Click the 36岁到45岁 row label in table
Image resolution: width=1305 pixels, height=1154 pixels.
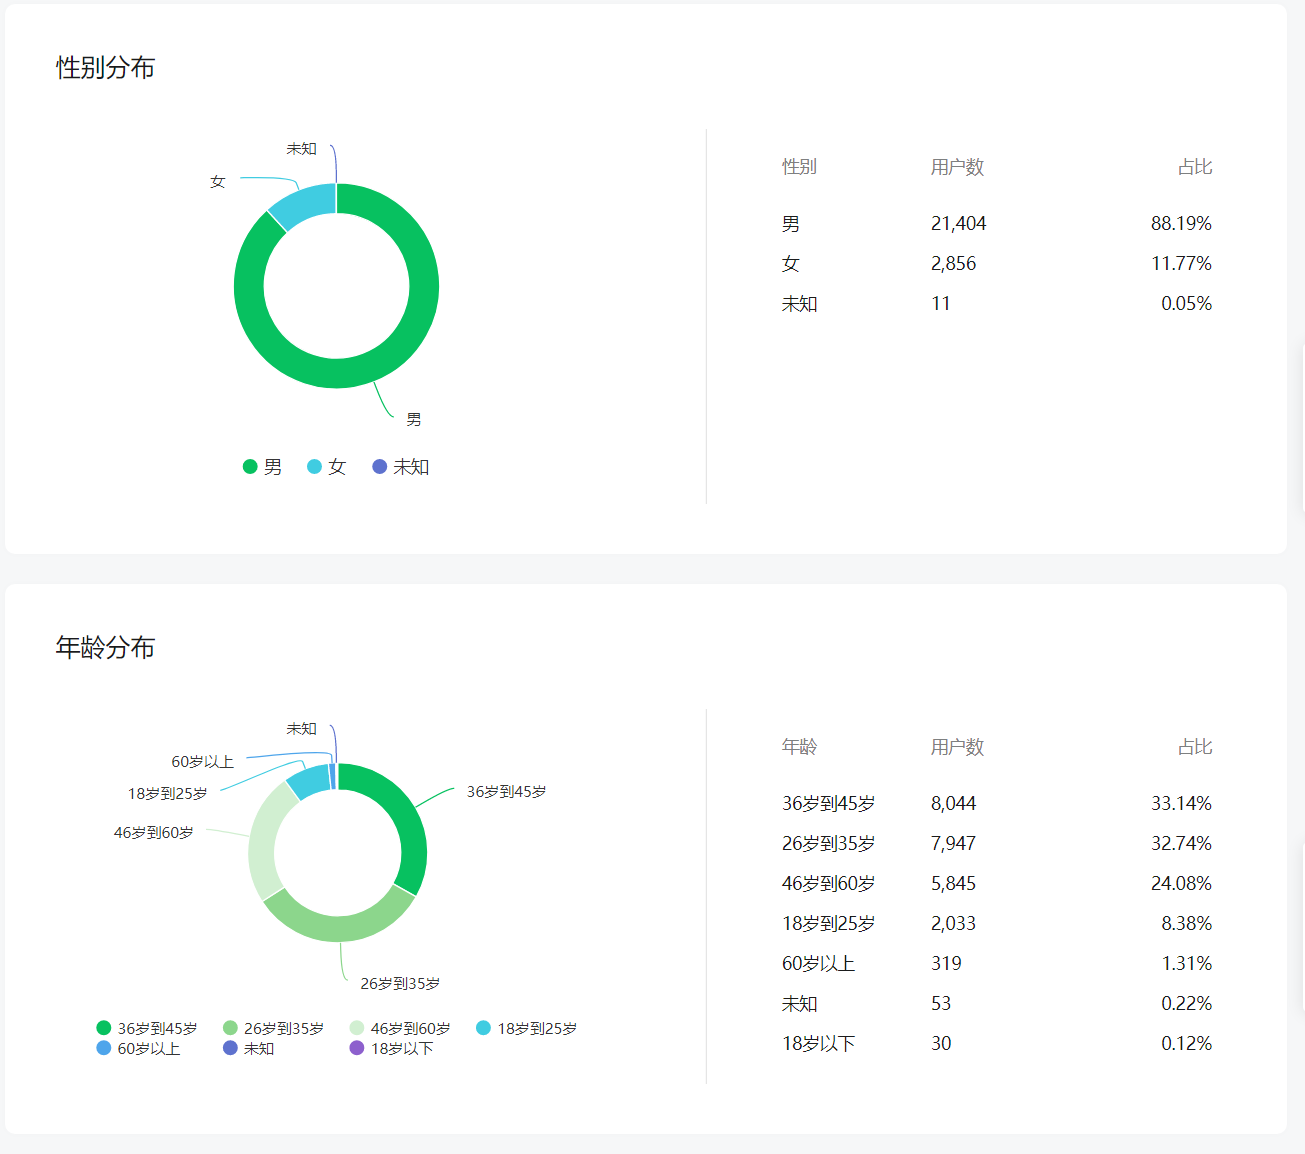[x=829, y=804]
